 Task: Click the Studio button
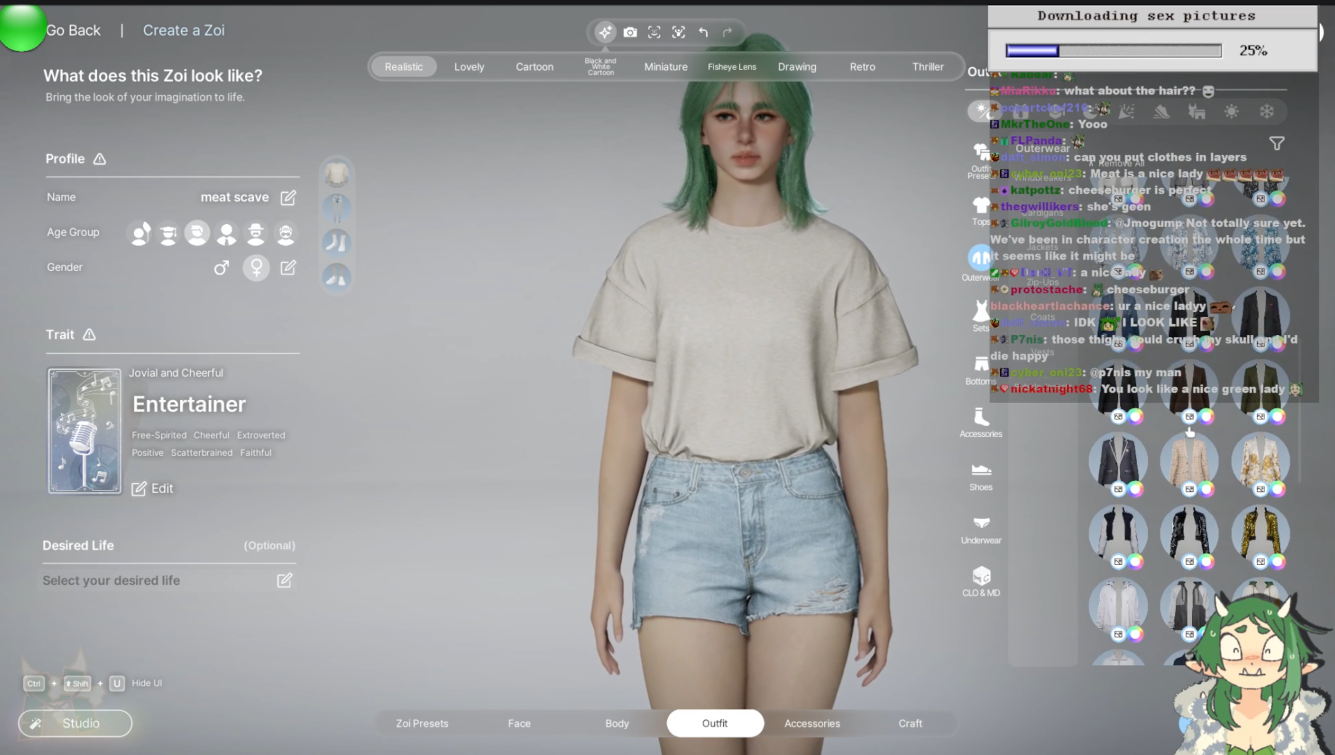pos(75,723)
